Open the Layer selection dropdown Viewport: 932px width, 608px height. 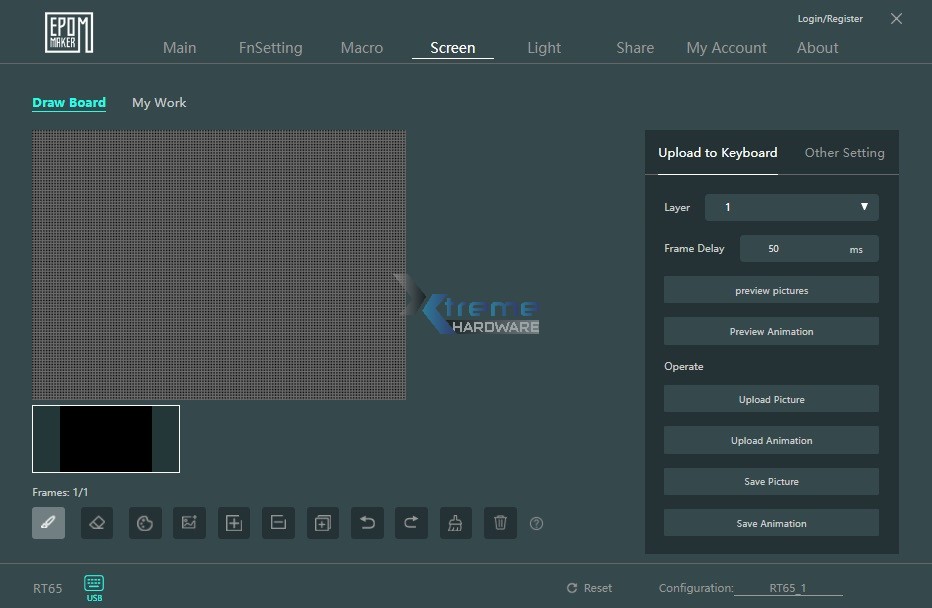click(791, 207)
